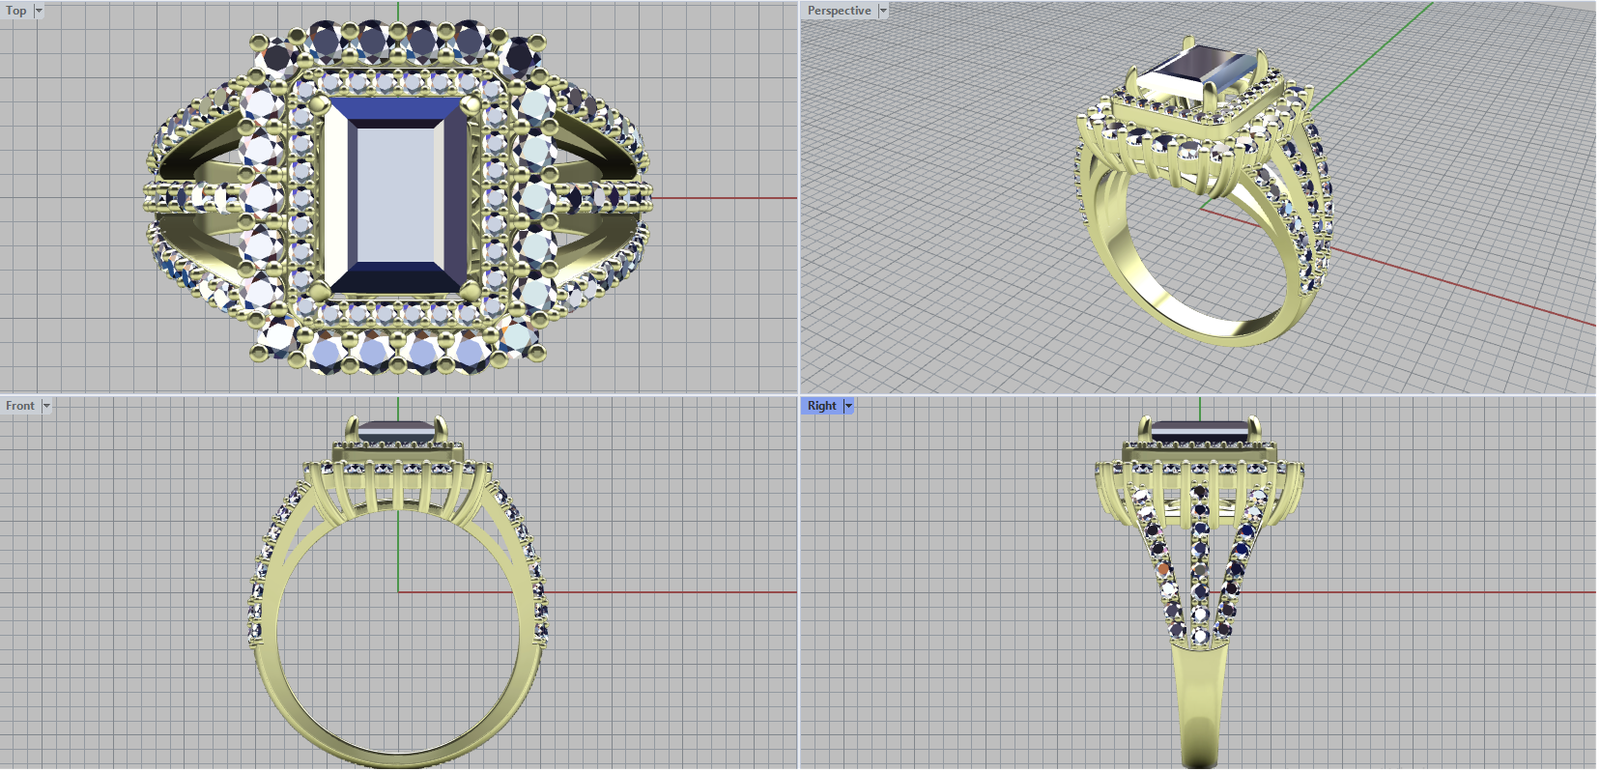Expand the Right viewport dropdown arrow
Screen dimensions: 1600x772
click(x=849, y=406)
